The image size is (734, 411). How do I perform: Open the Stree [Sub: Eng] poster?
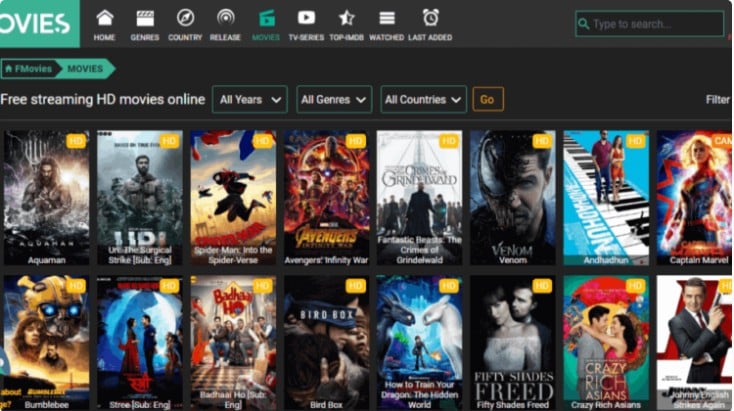tap(139, 343)
